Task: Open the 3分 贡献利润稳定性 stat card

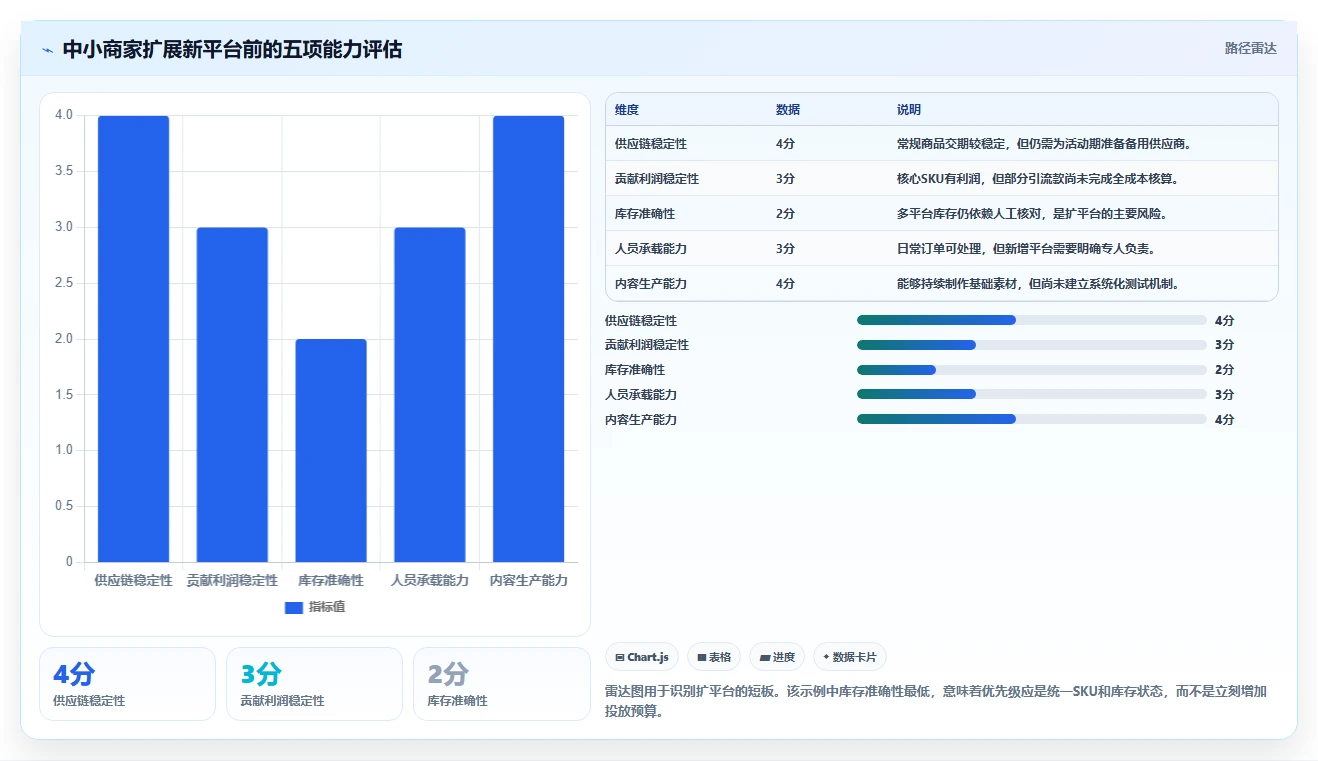Action: click(x=314, y=684)
